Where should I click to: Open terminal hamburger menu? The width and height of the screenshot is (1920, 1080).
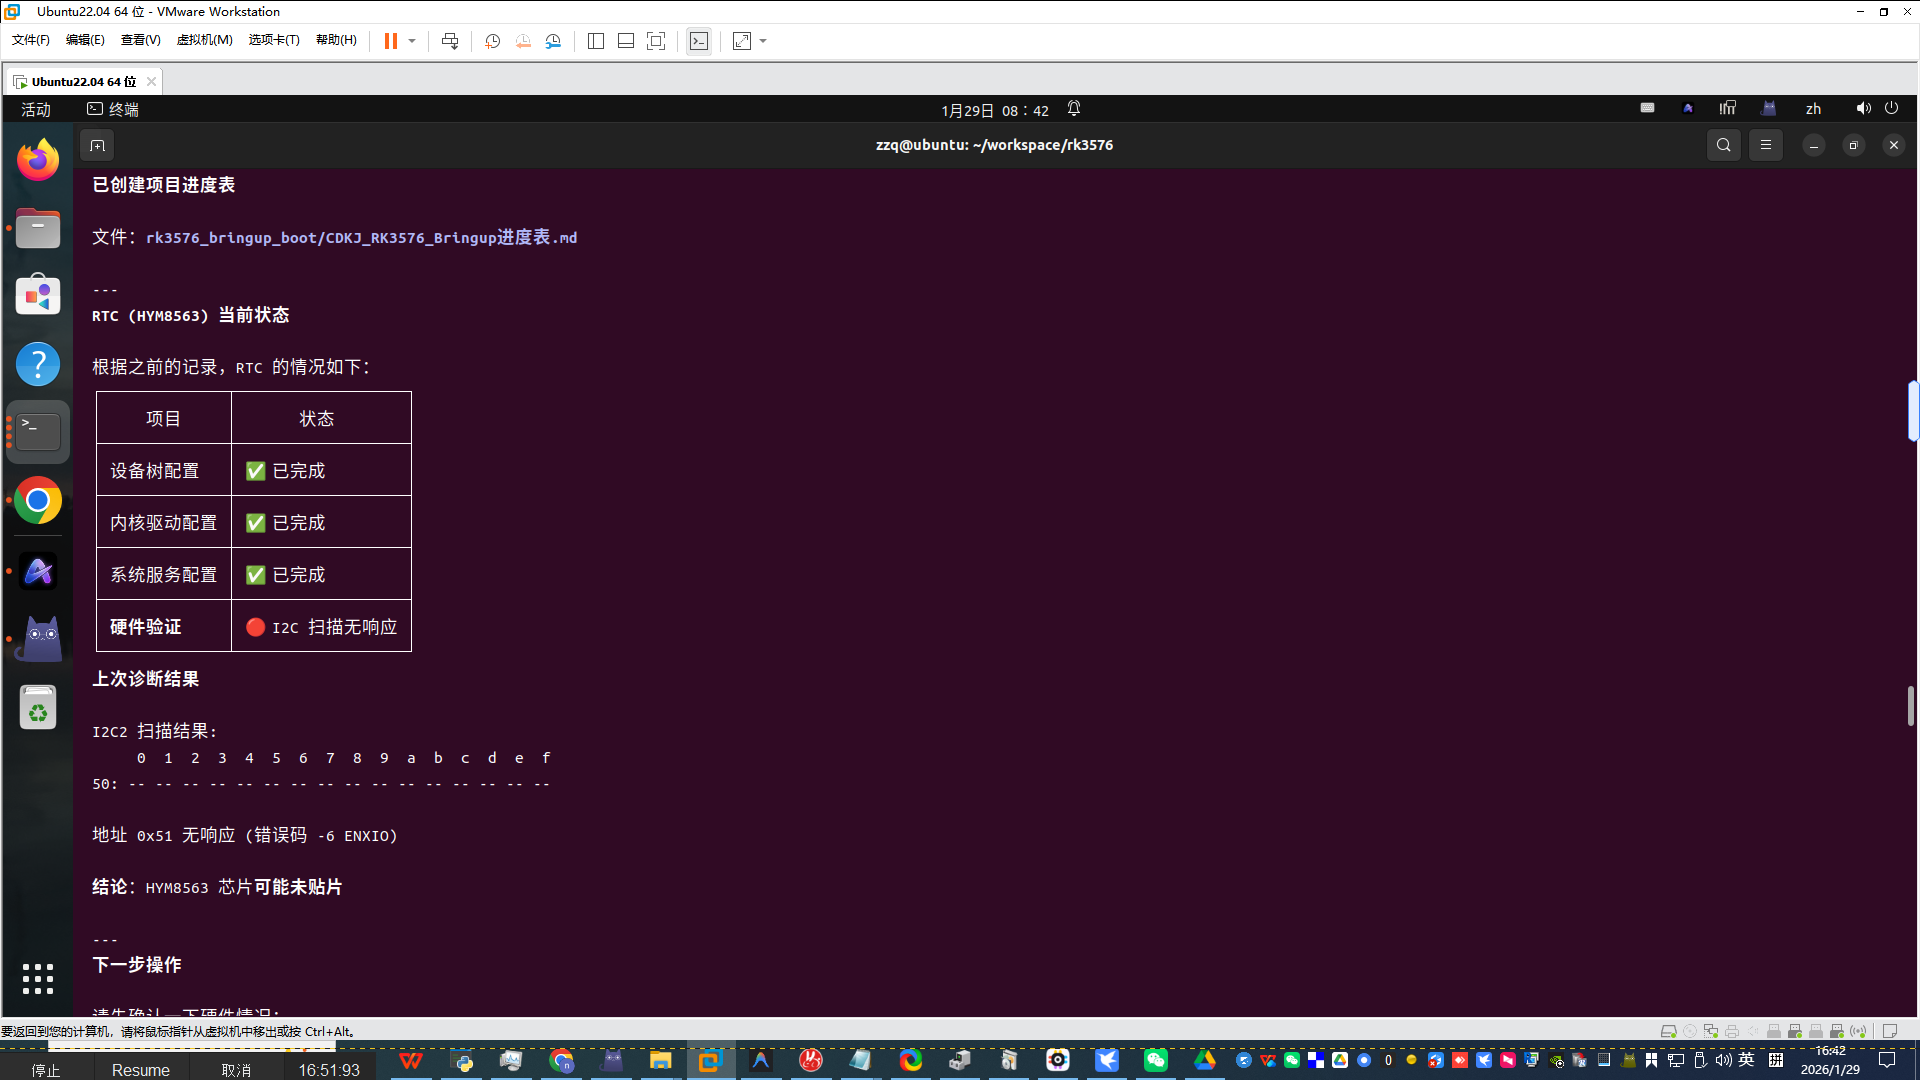(1766, 145)
